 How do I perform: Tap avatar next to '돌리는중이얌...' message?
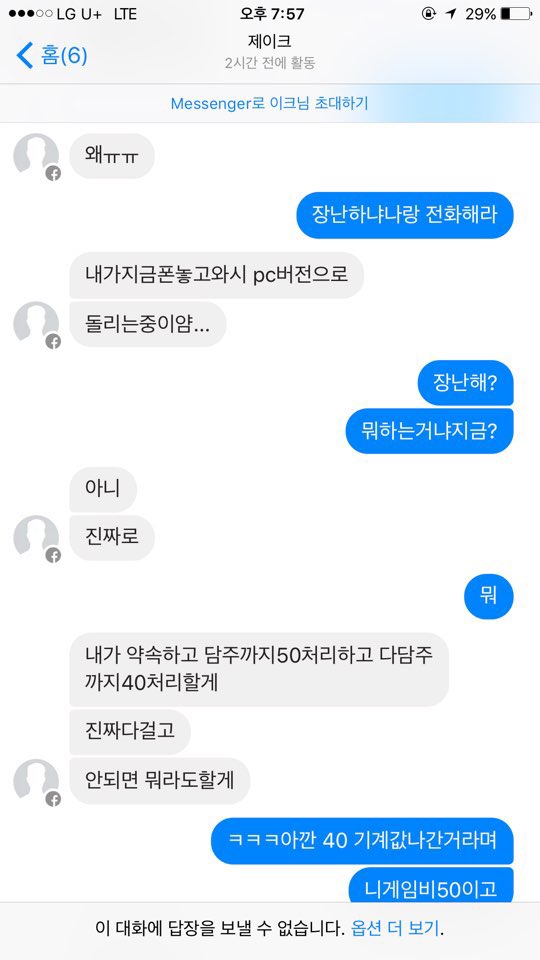[37, 324]
